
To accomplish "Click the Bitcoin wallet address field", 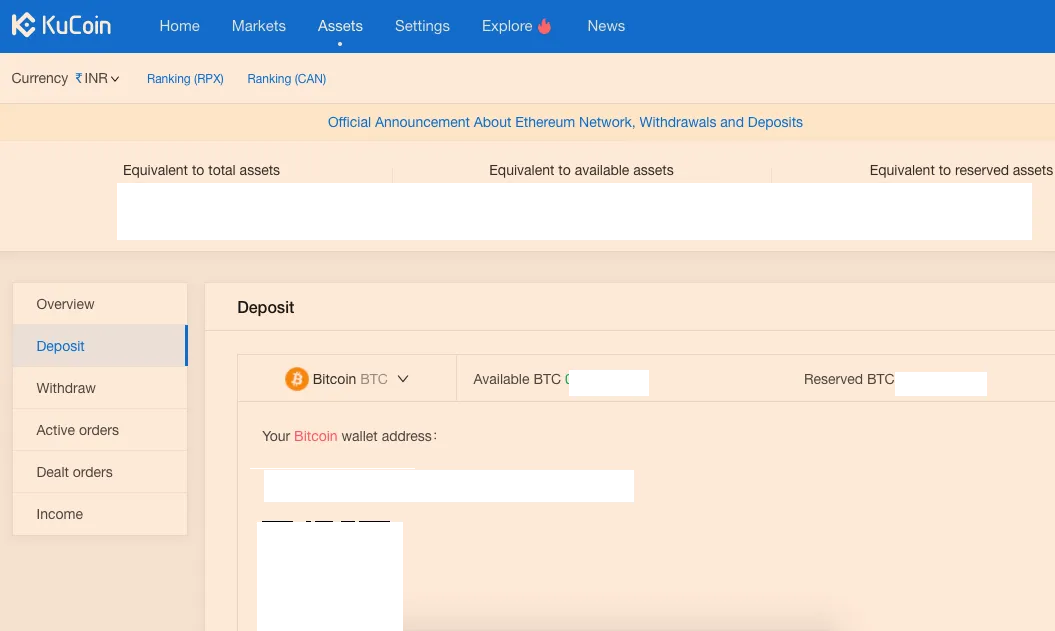I will click(x=449, y=486).
